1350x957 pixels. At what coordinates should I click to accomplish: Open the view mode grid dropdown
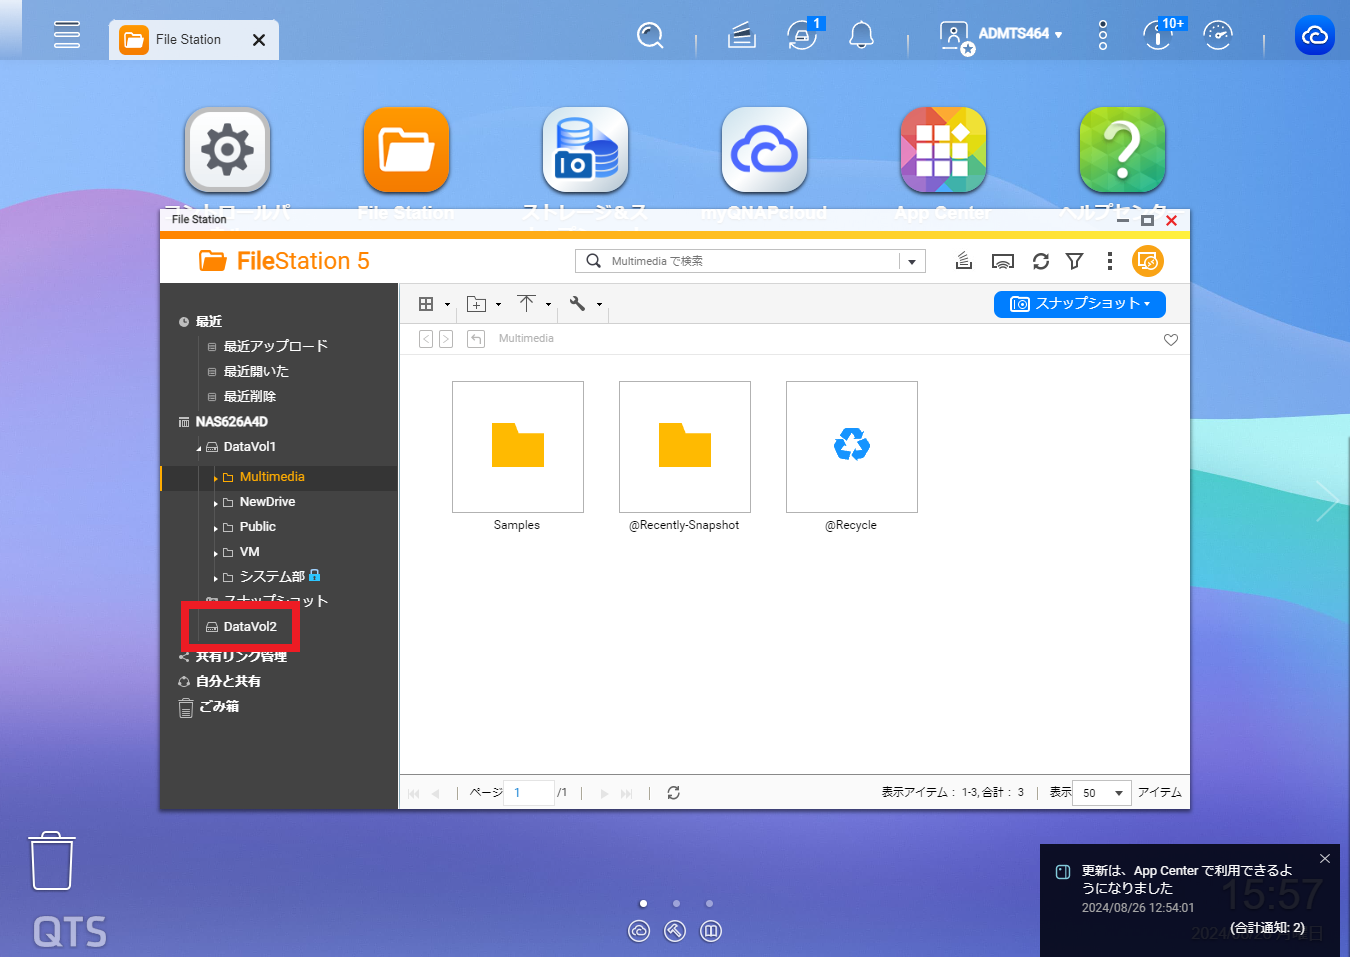pyautogui.click(x=433, y=304)
